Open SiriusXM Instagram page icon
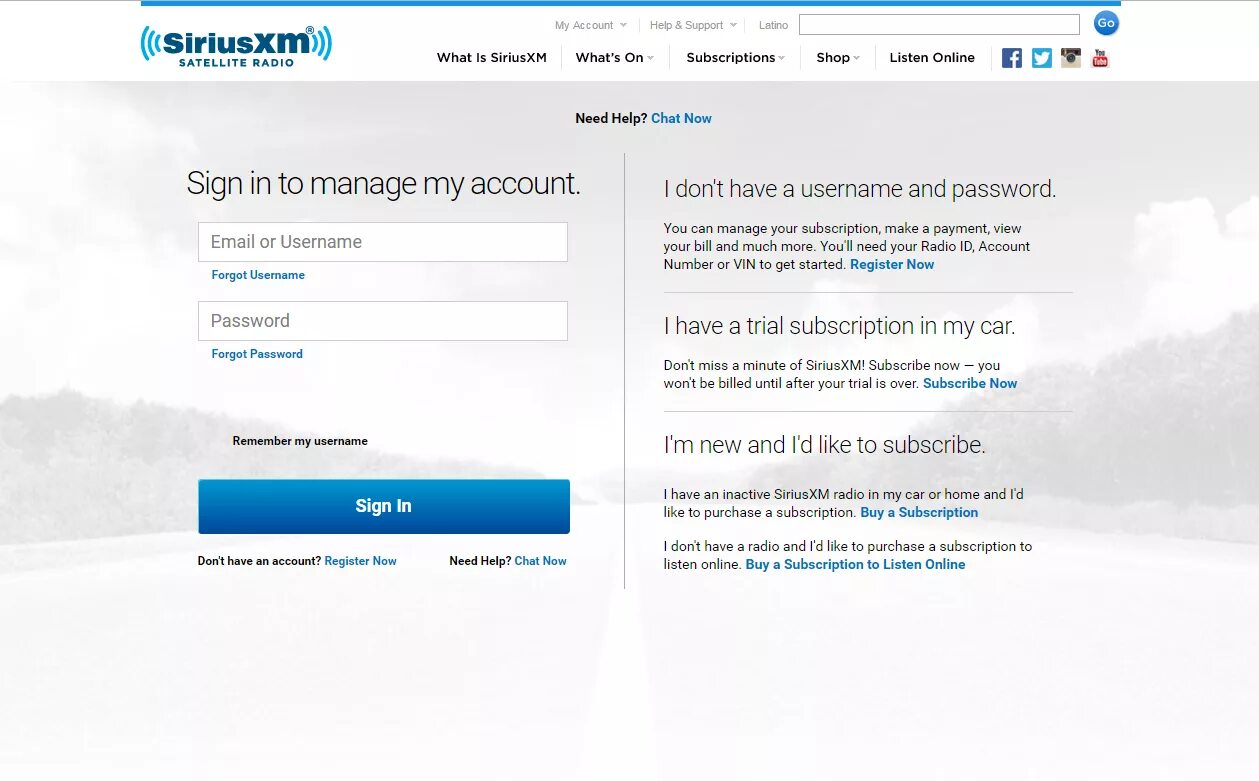Screen dimensions: 1259x781 [x=1071, y=58]
